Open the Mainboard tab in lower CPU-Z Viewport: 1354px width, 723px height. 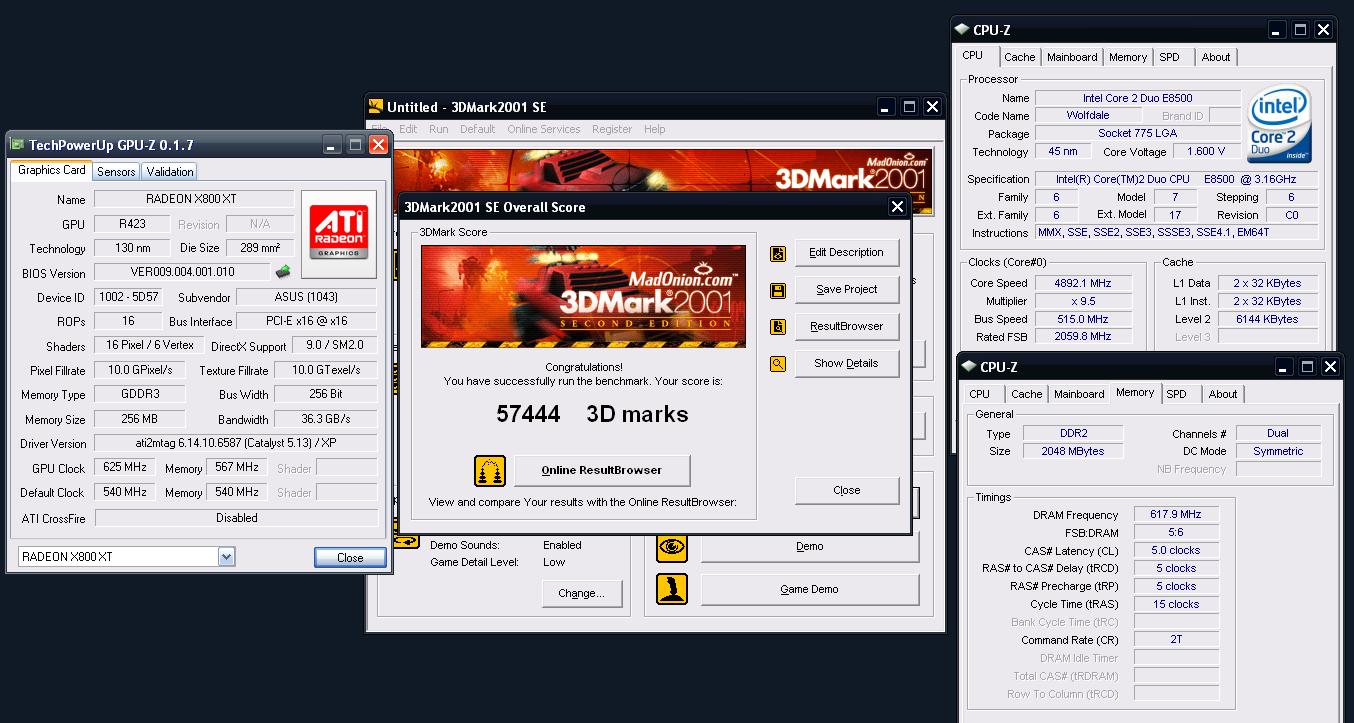pyautogui.click(x=1079, y=395)
